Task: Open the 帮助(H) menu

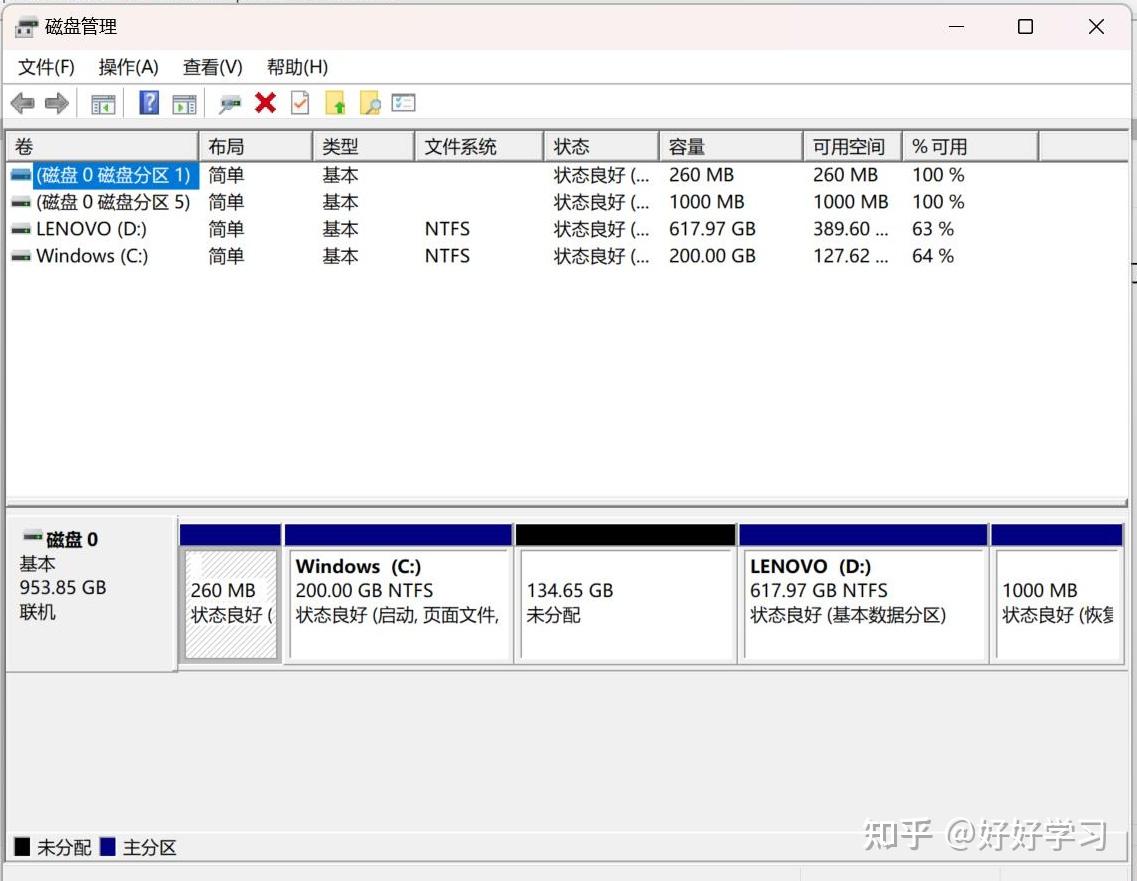Action: click(x=297, y=67)
